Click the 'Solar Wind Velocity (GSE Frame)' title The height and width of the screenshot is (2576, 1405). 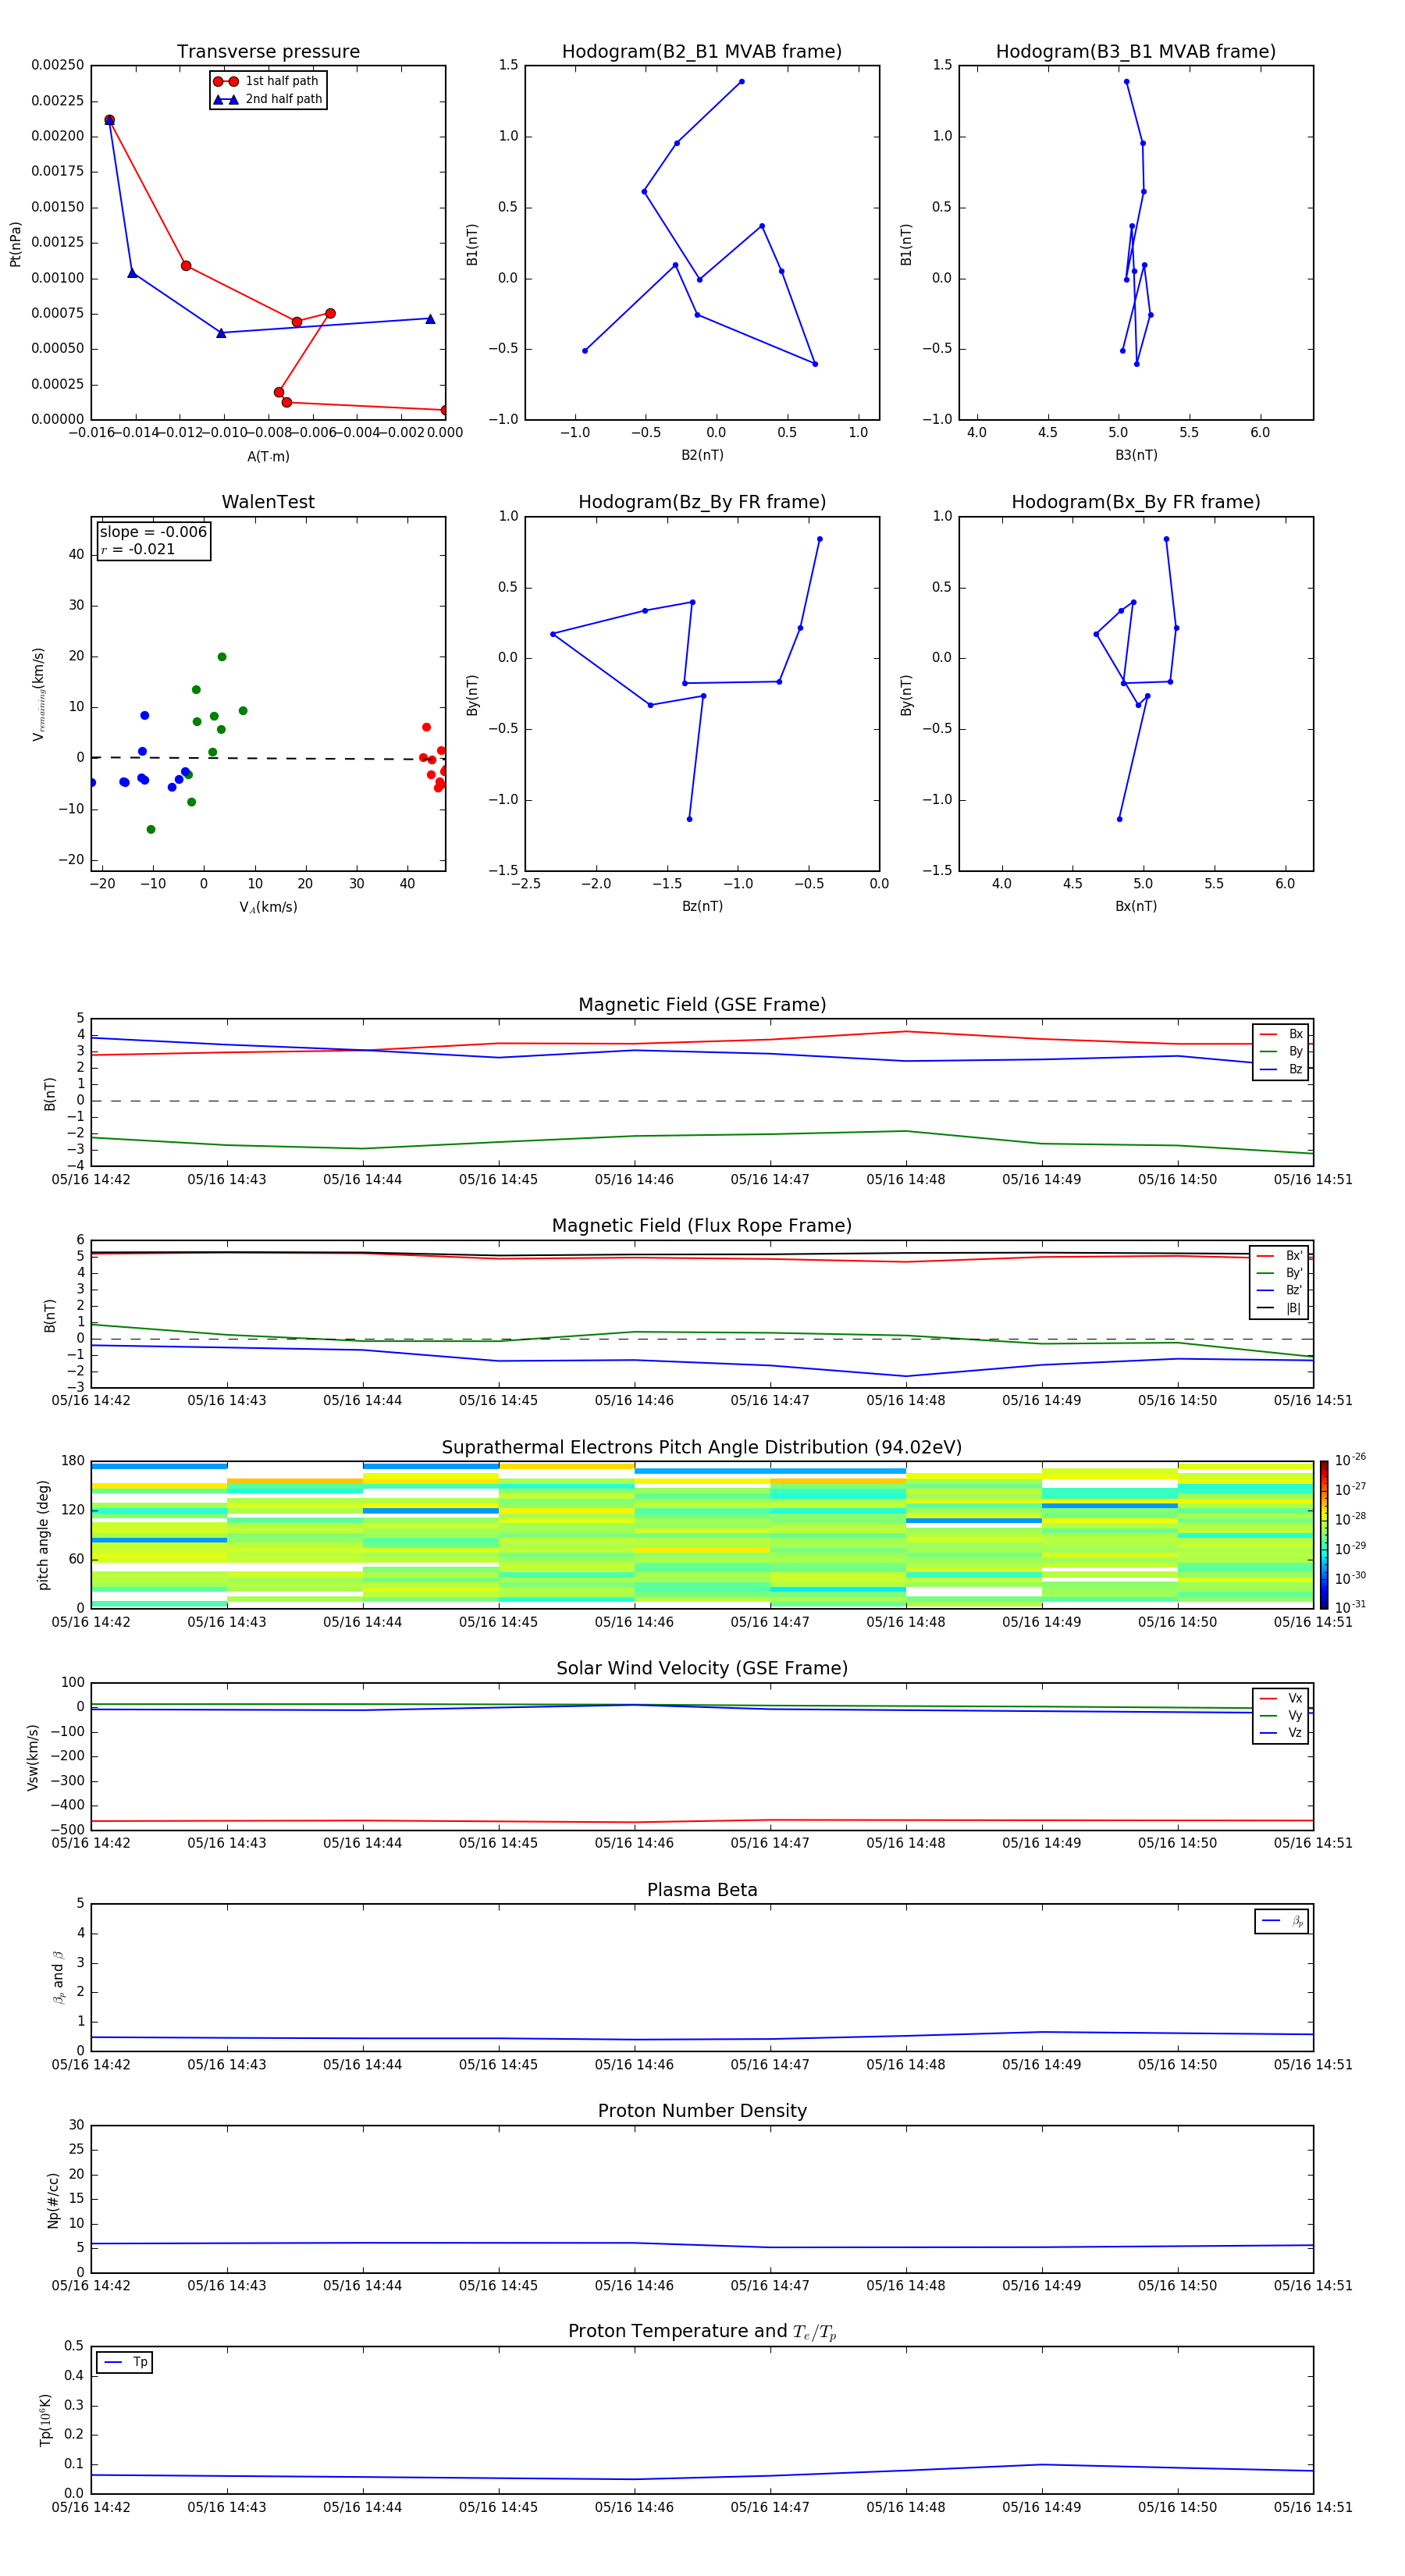[x=702, y=1669]
